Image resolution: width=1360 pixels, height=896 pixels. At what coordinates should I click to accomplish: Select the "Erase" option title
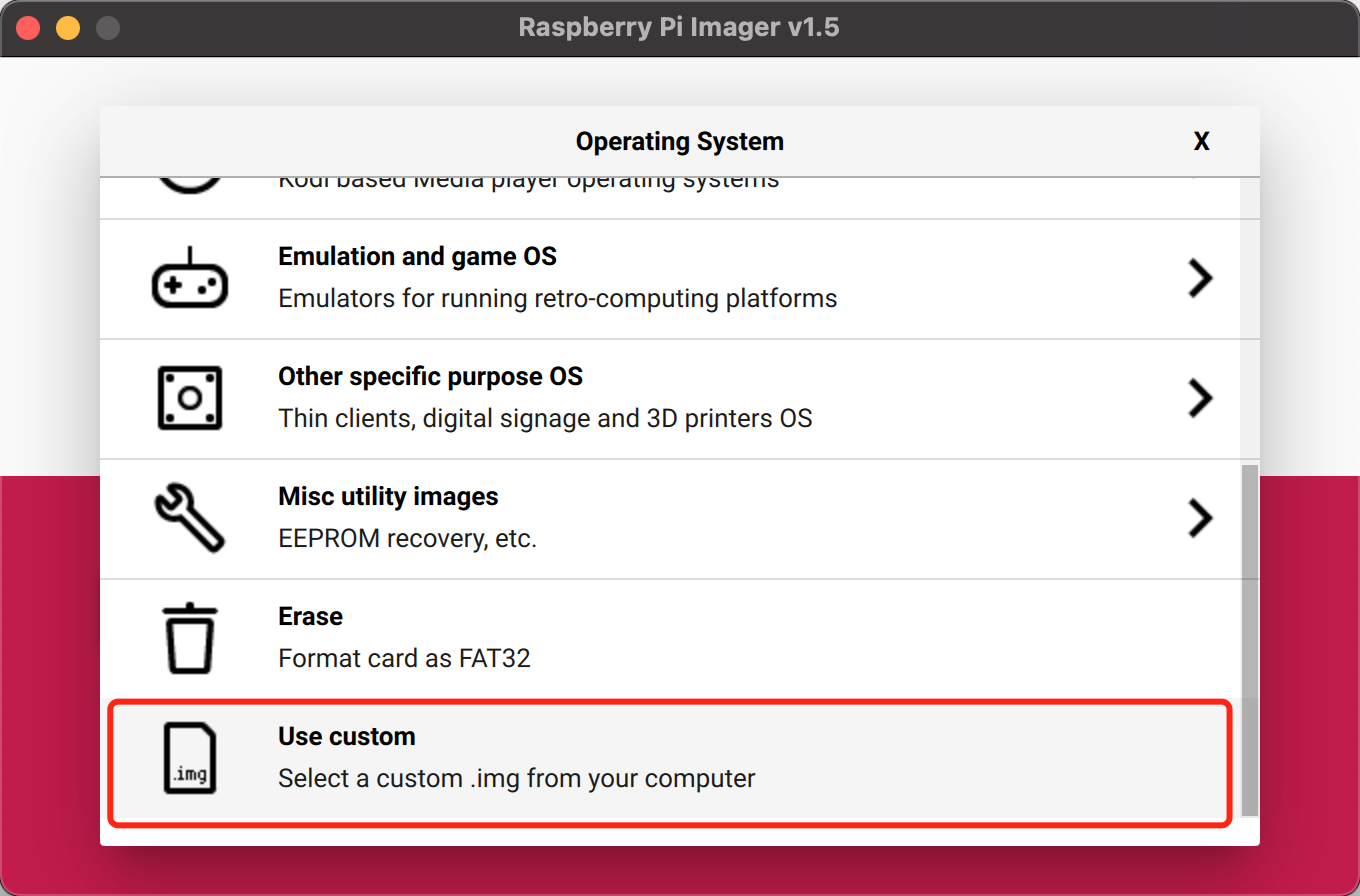coord(310,617)
